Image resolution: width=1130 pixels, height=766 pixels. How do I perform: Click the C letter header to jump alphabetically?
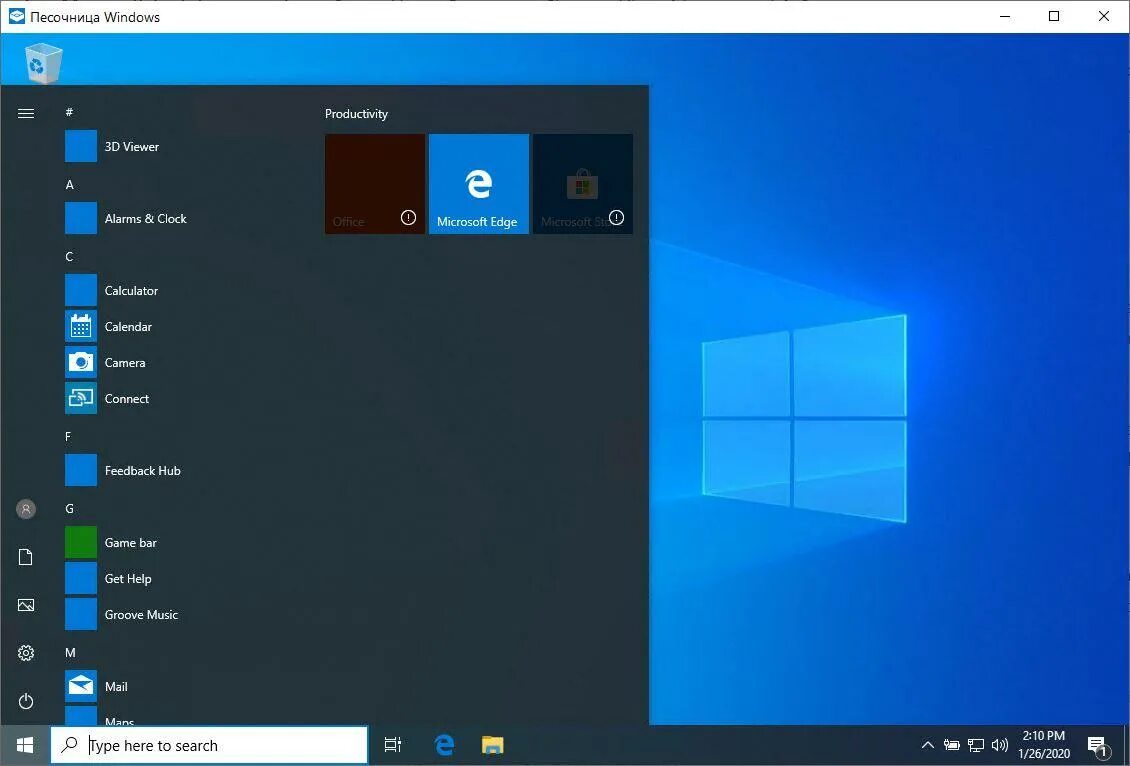(x=69, y=256)
